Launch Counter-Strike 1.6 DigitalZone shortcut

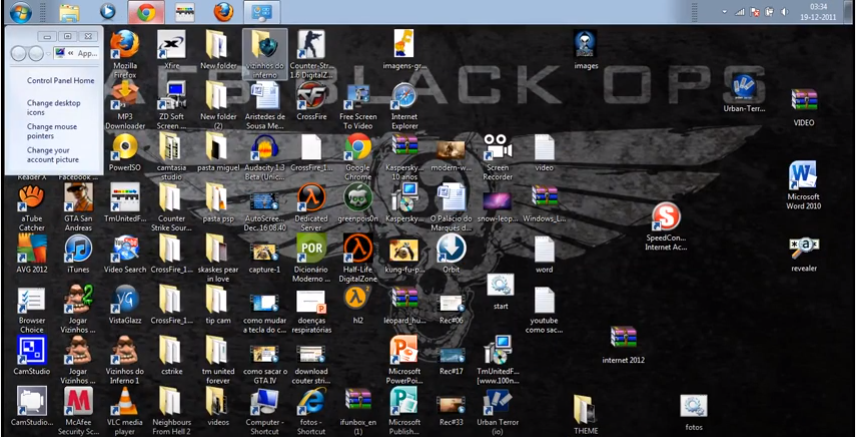(311, 54)
